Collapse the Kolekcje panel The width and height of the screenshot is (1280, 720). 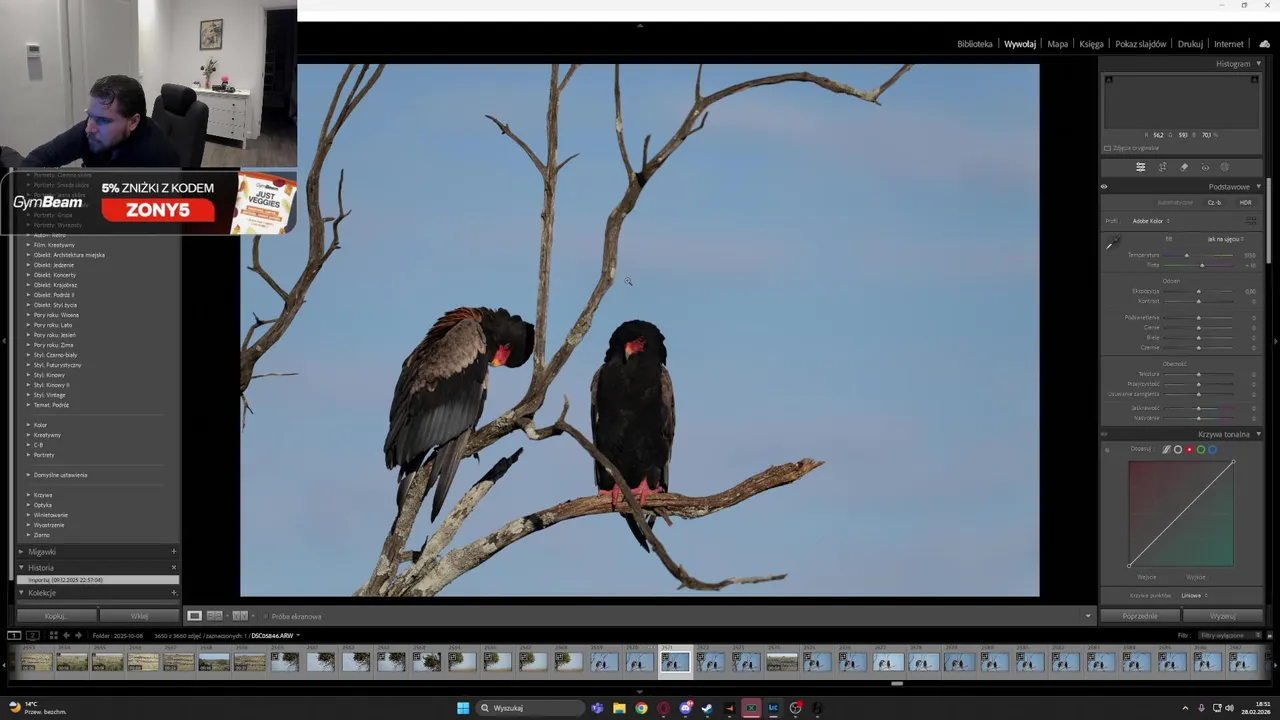(x=21, y=593)
